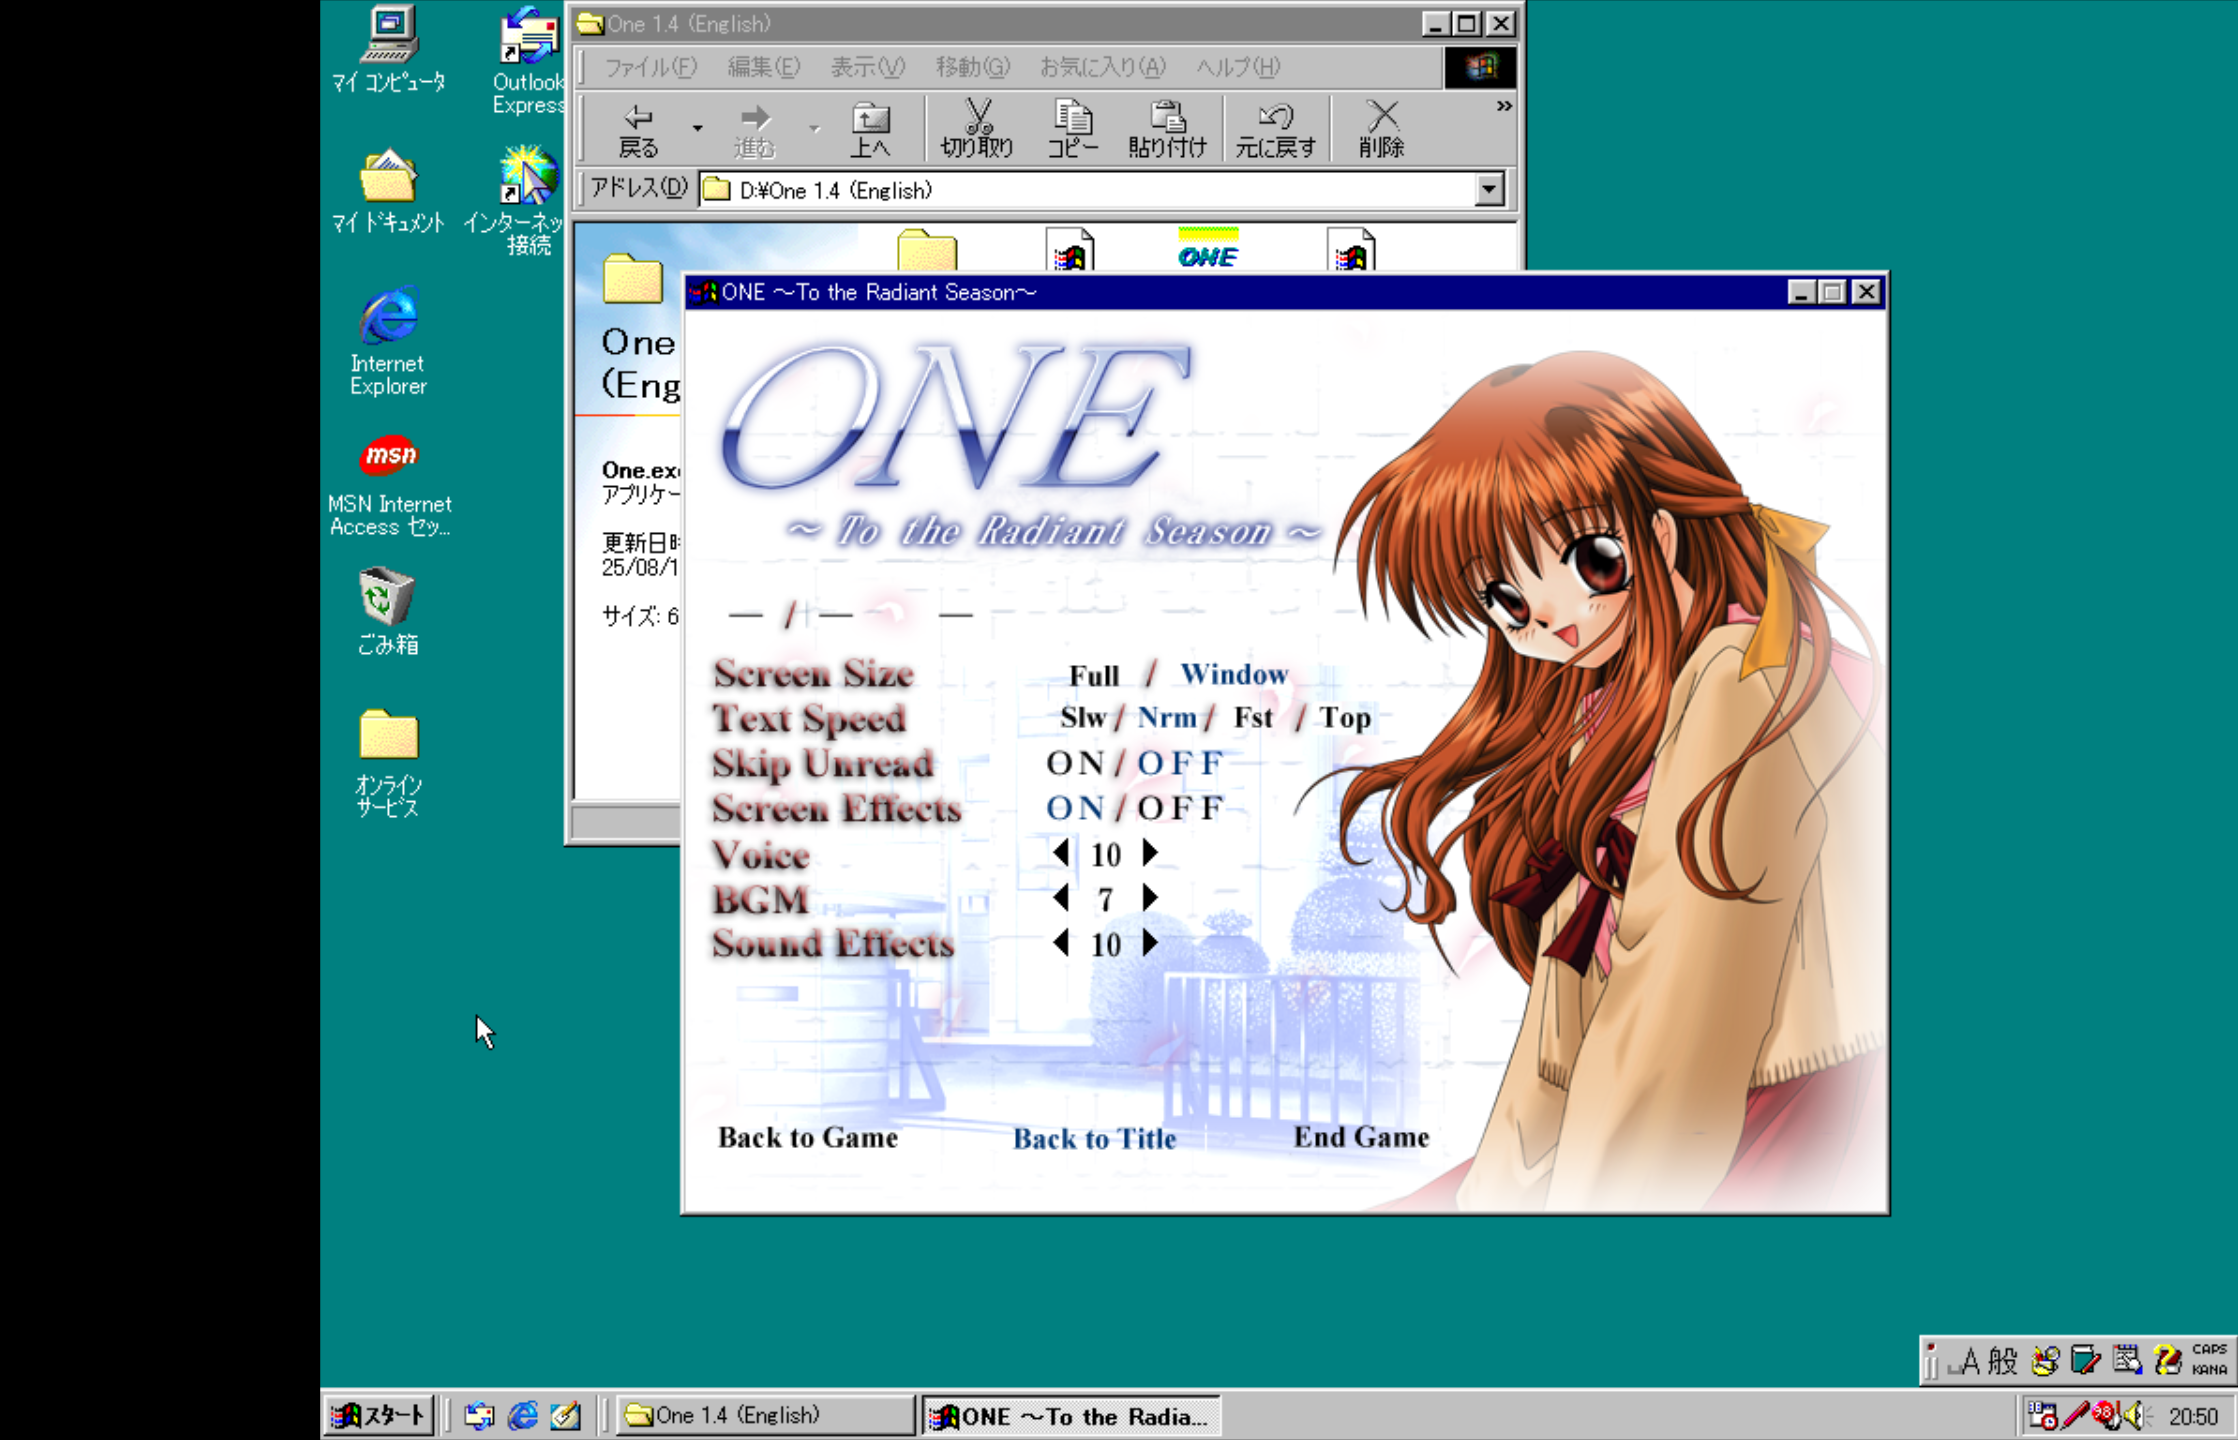Open the ファイル(F) menu

click(650, 67)
